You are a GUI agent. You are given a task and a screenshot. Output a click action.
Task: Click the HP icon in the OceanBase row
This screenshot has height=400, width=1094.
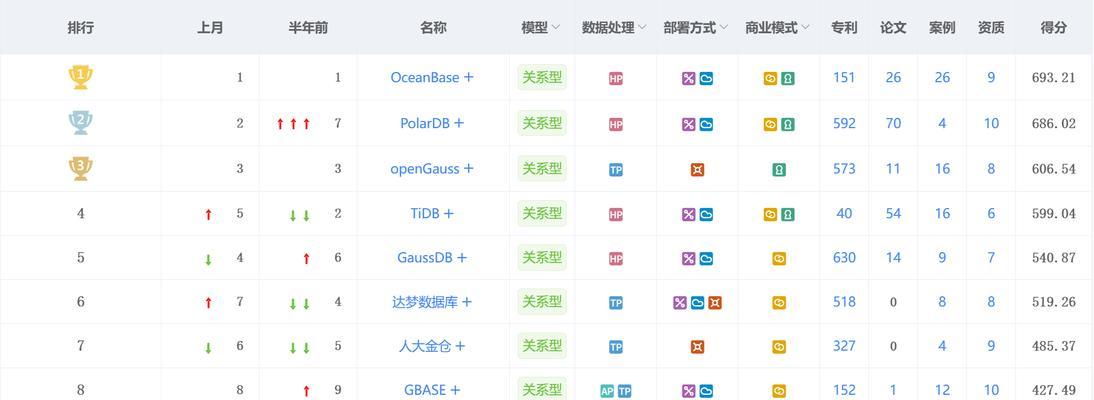pos(616,79)
